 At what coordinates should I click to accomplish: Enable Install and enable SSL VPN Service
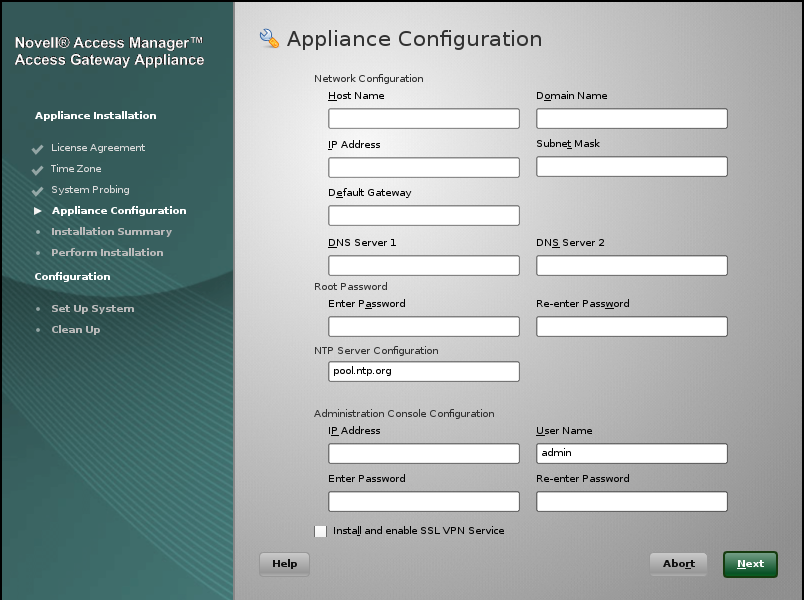click(320, 531)
